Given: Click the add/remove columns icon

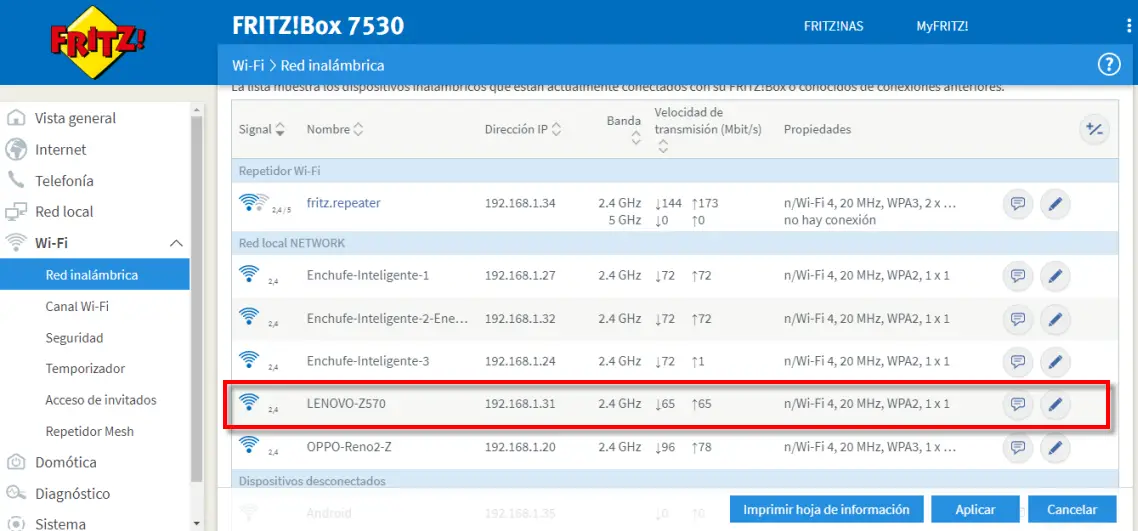Looking at the screenshot, I should tap(1094, 130).
